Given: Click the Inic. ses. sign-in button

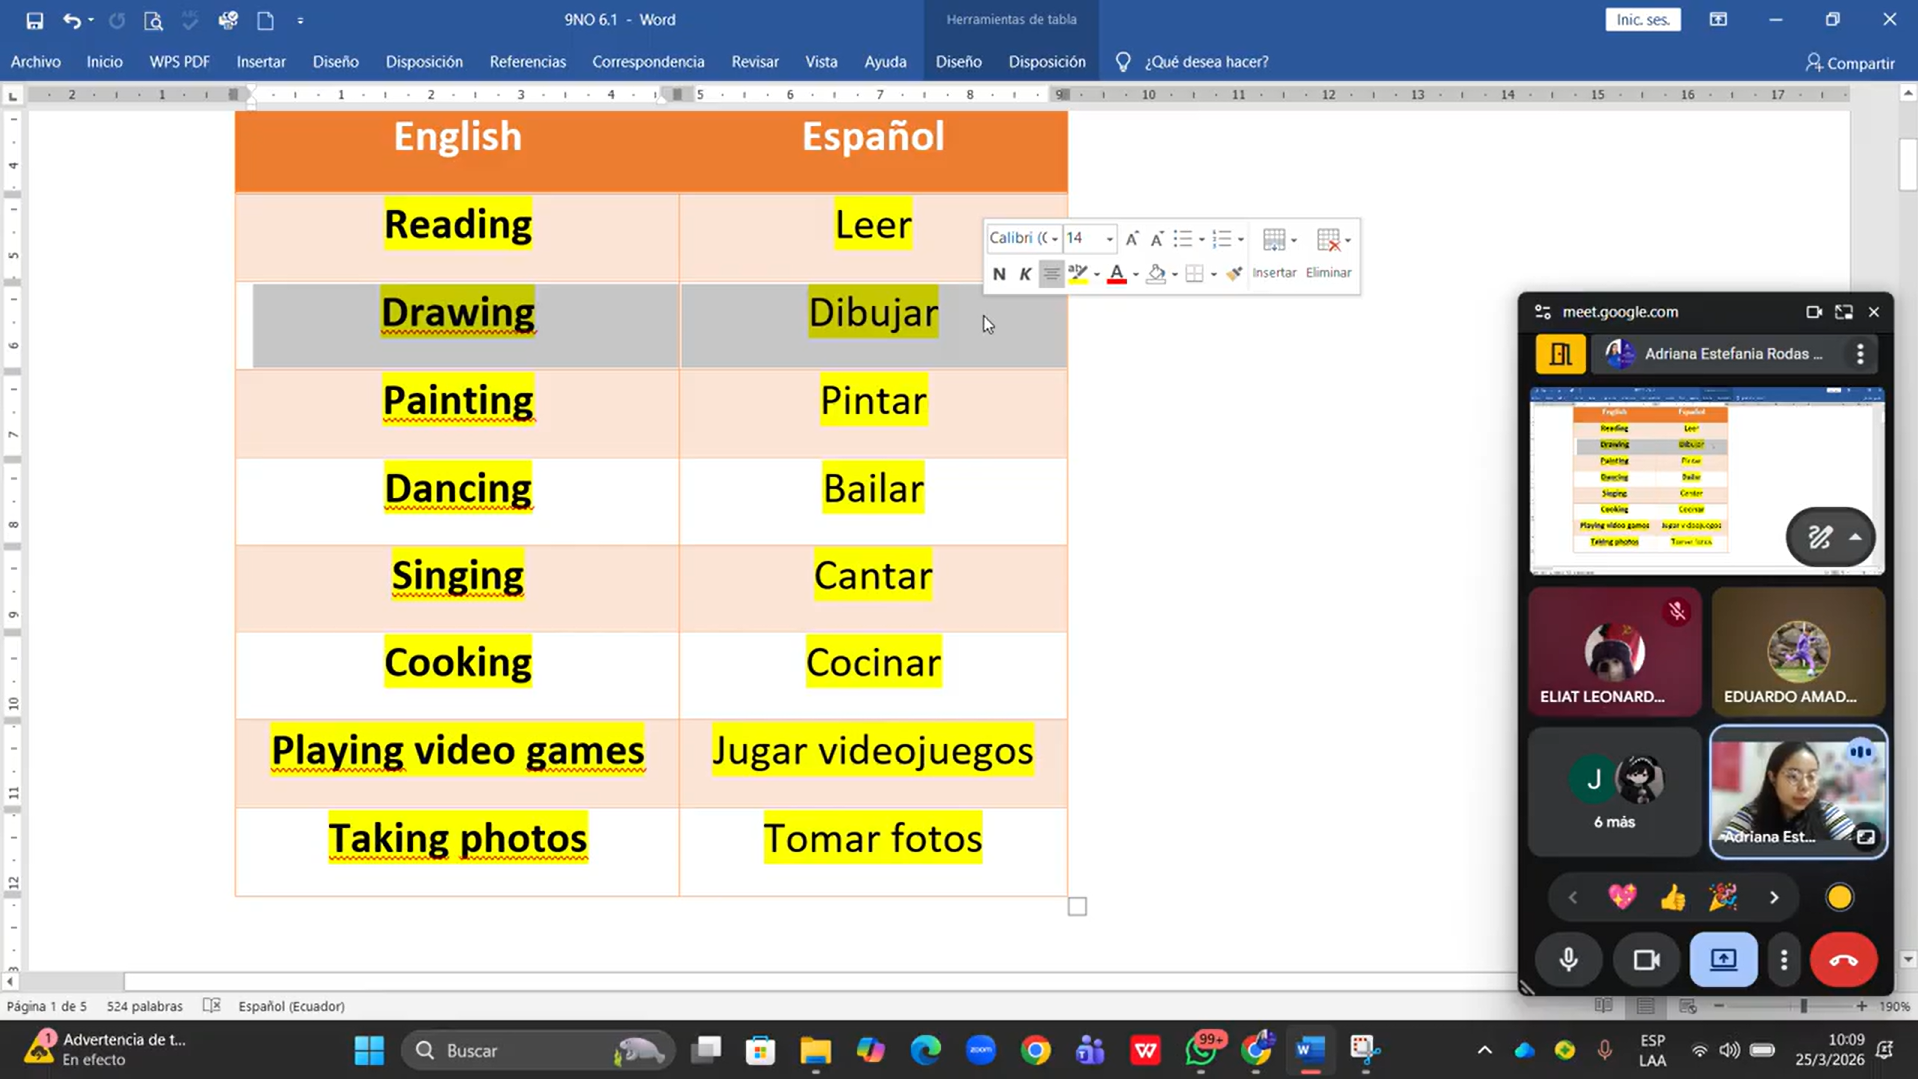Looking at the screenshot, I should (1642, 20).
